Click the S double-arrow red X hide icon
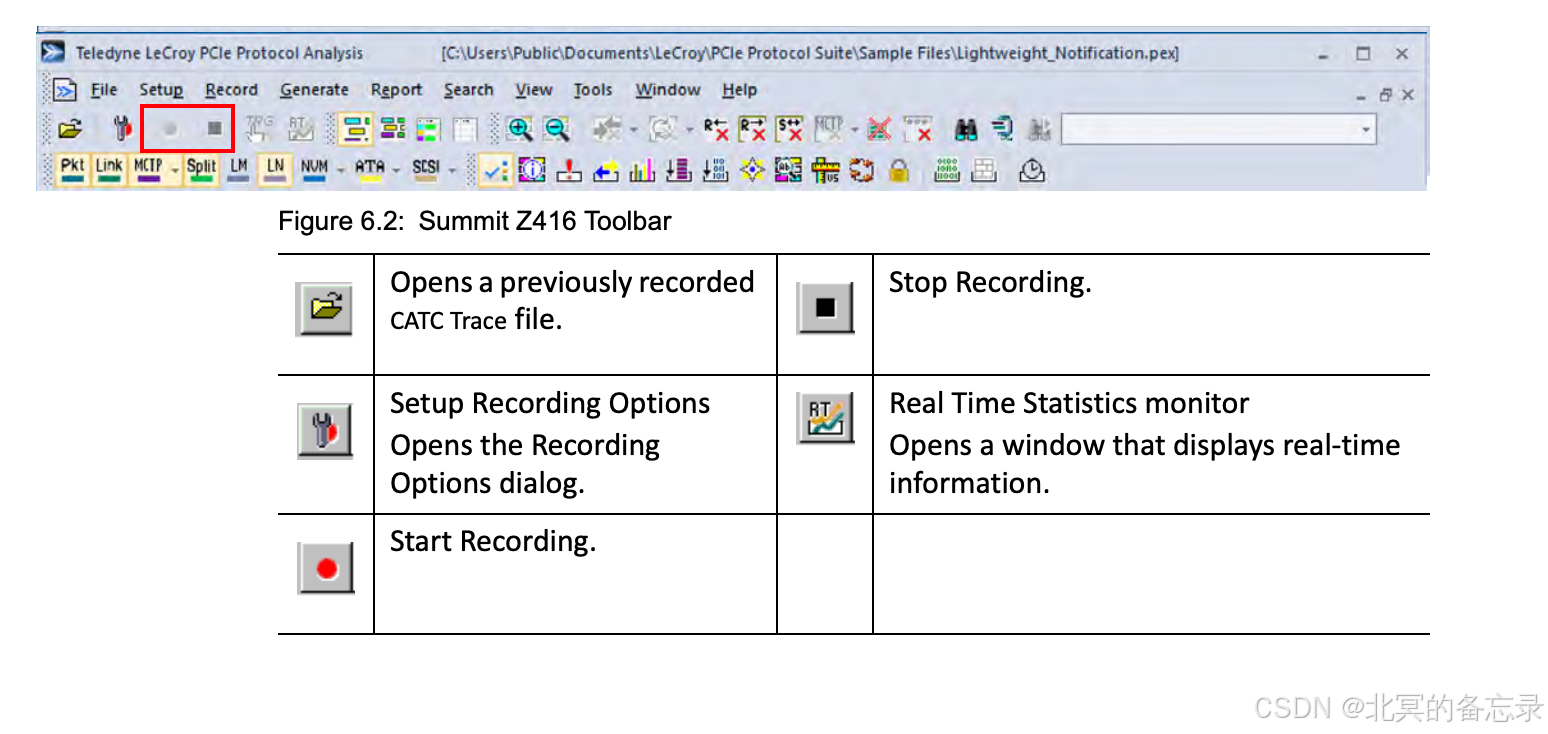The width and height of the screenshot is (1548, 734). coord(789,129)
